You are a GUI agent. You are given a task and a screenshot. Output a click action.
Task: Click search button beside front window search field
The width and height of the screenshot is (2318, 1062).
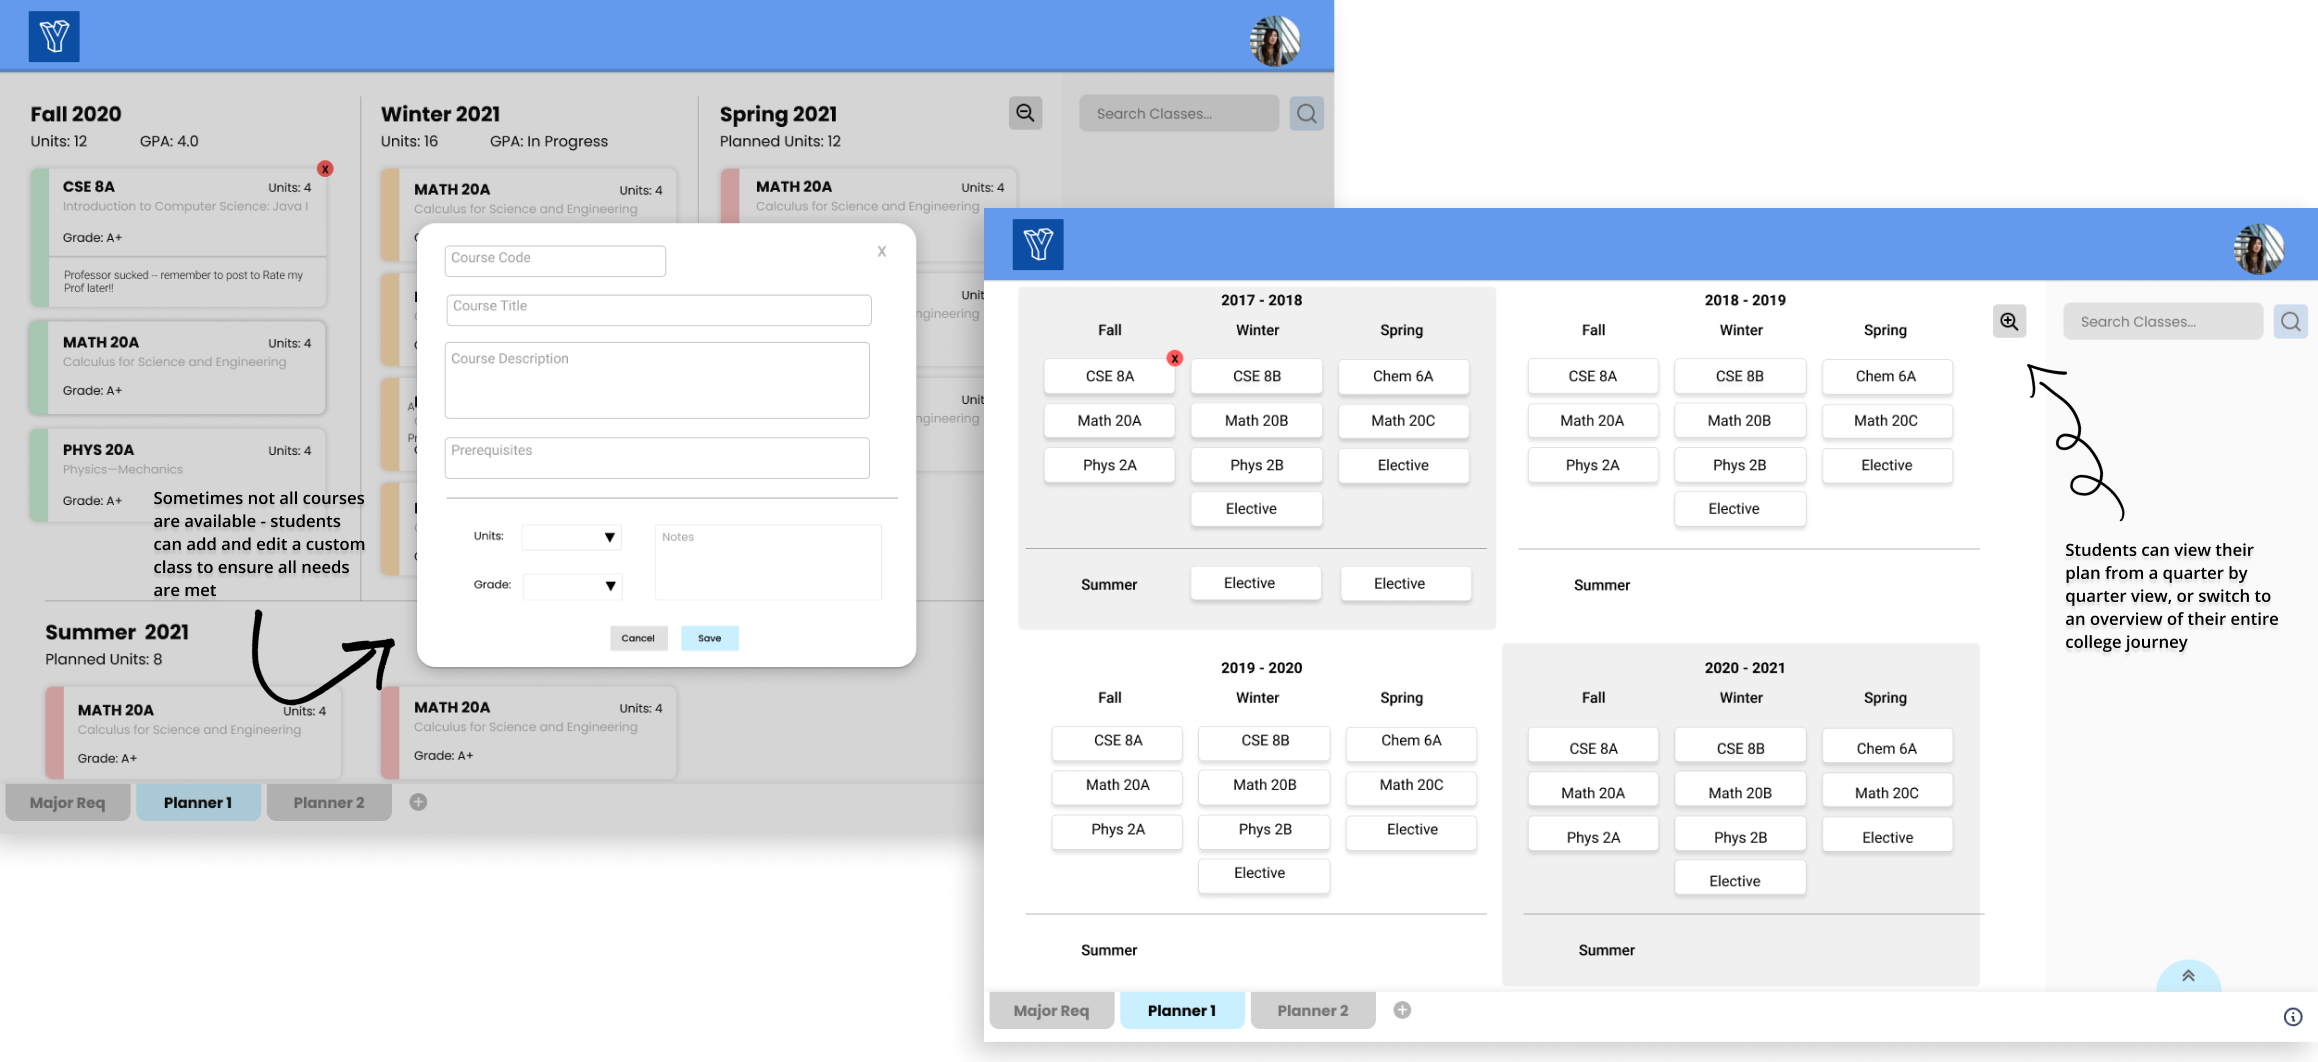[x=2290, y=321]
